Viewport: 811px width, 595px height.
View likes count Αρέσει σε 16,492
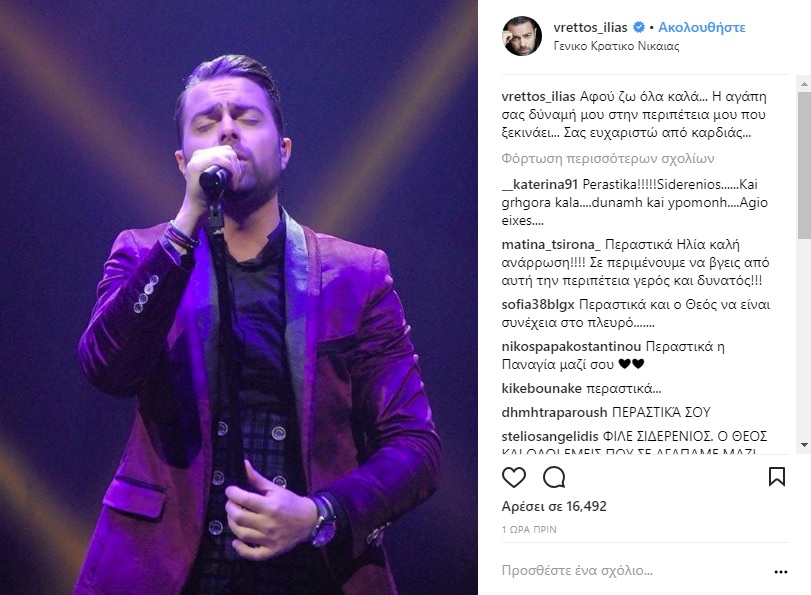click(x=554, y=506)
